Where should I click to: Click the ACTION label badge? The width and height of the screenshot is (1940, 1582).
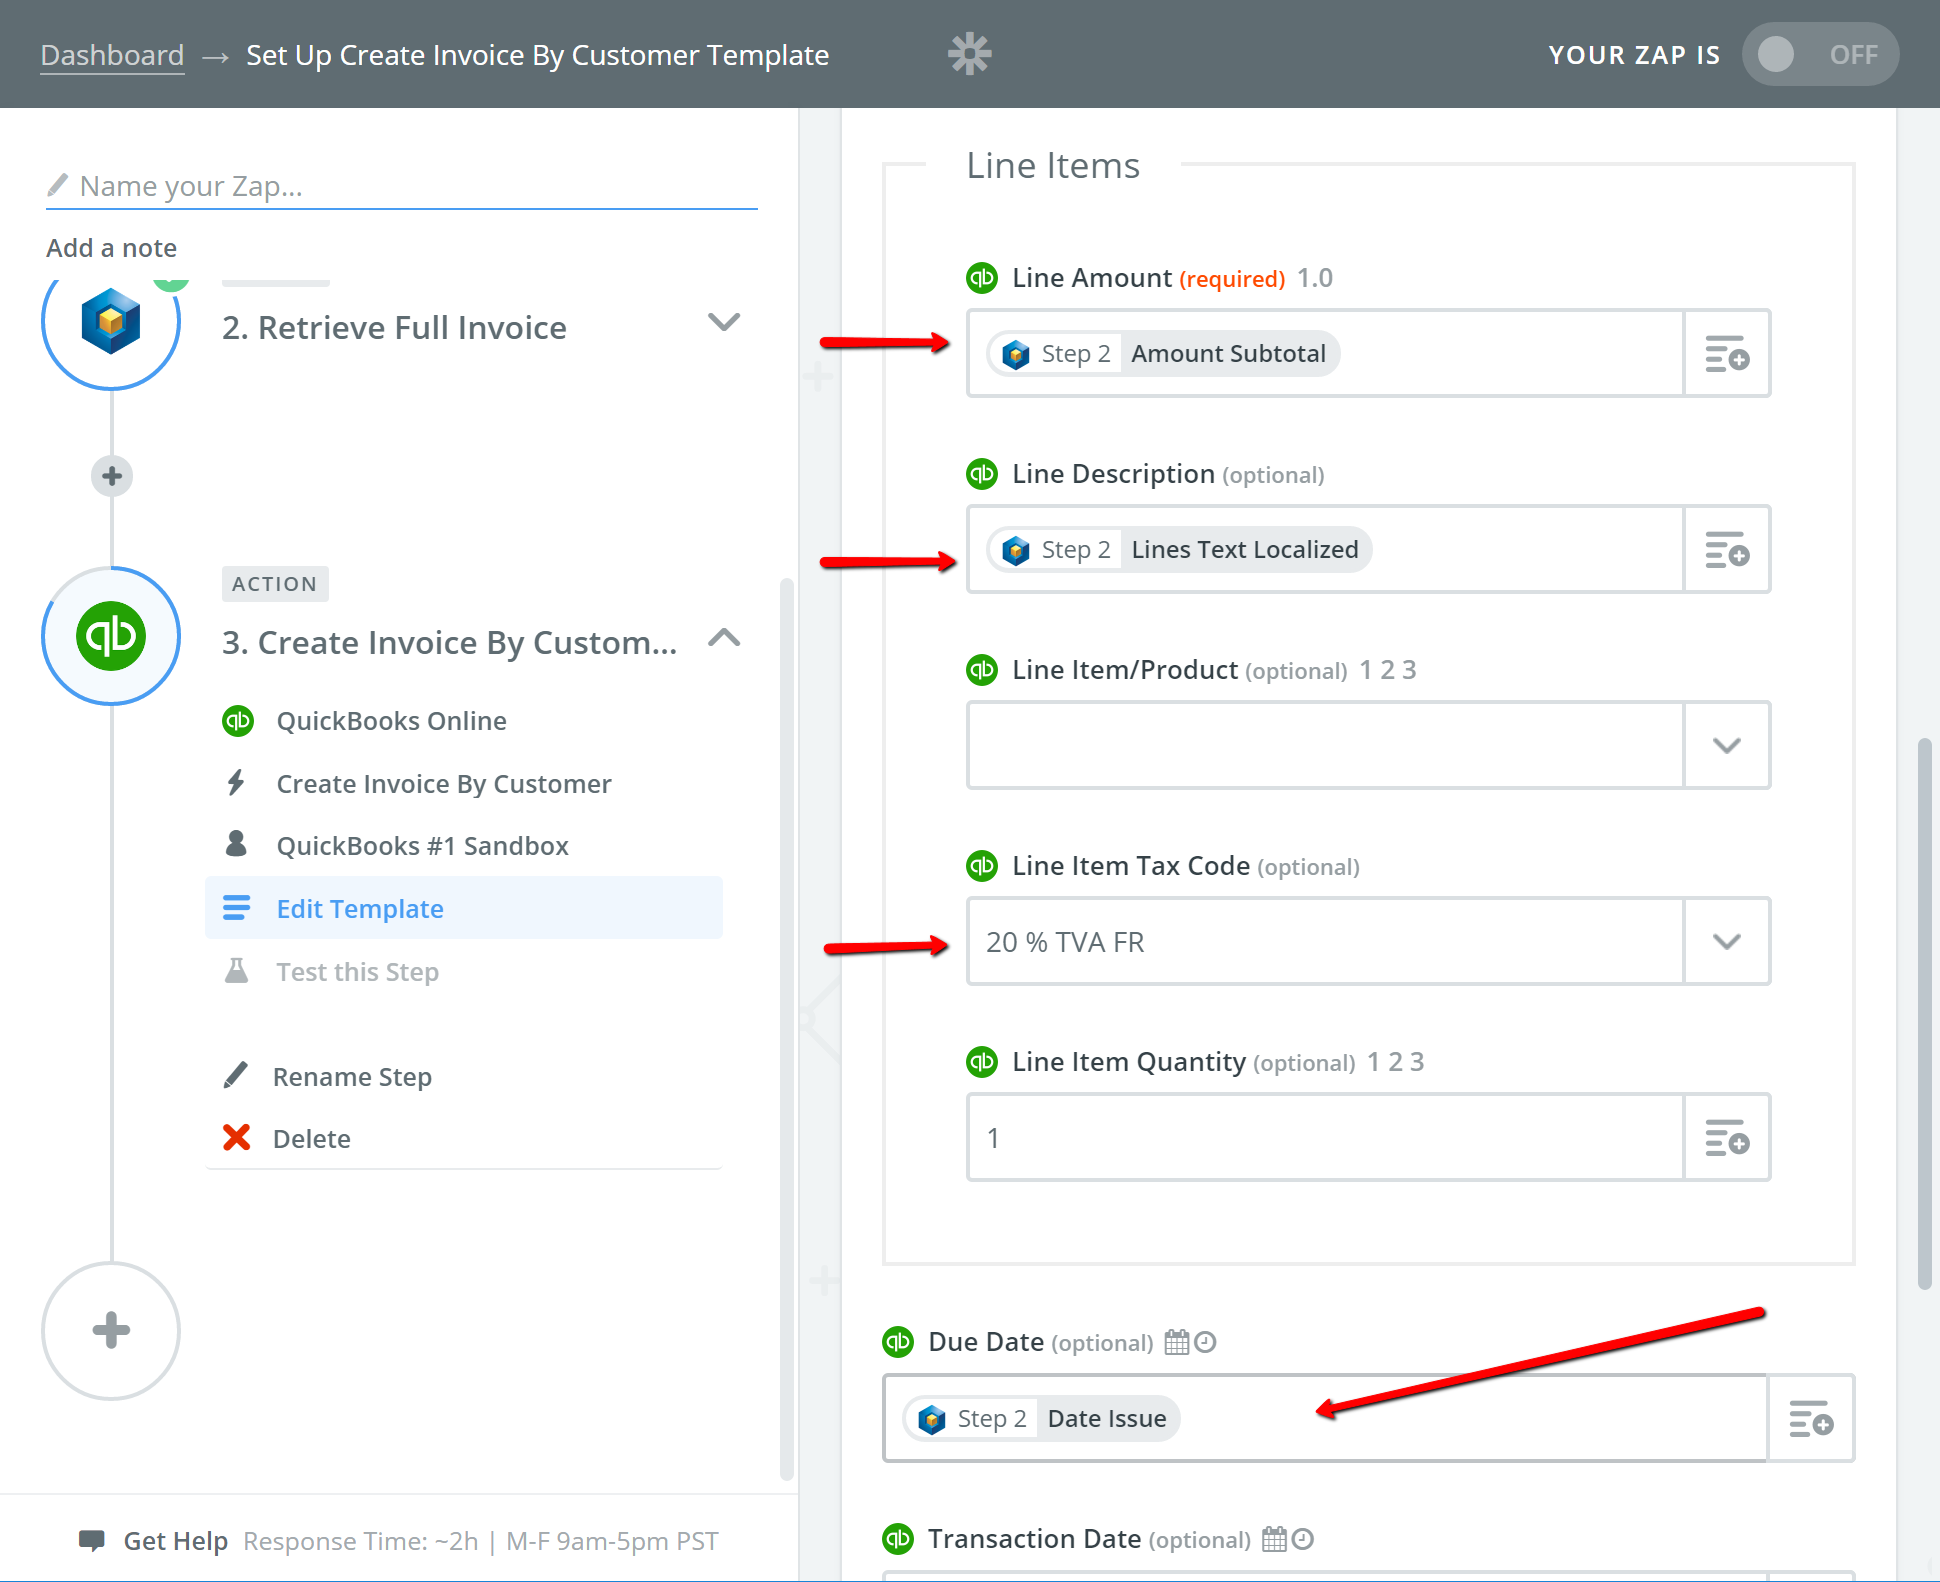(x=274, y=584)
